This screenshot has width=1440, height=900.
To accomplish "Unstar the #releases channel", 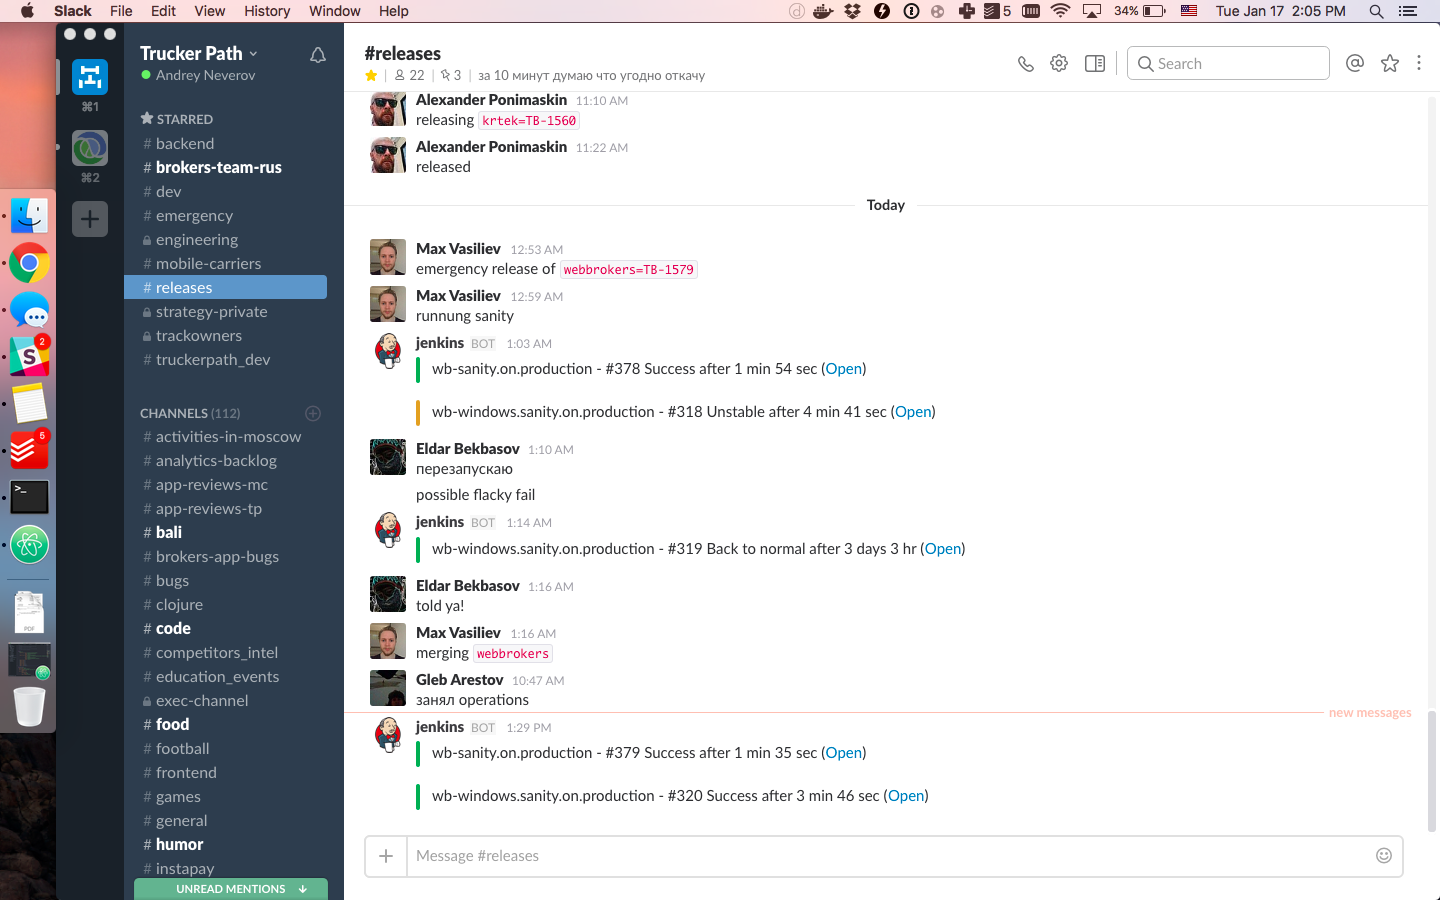I will pos(371,75).
